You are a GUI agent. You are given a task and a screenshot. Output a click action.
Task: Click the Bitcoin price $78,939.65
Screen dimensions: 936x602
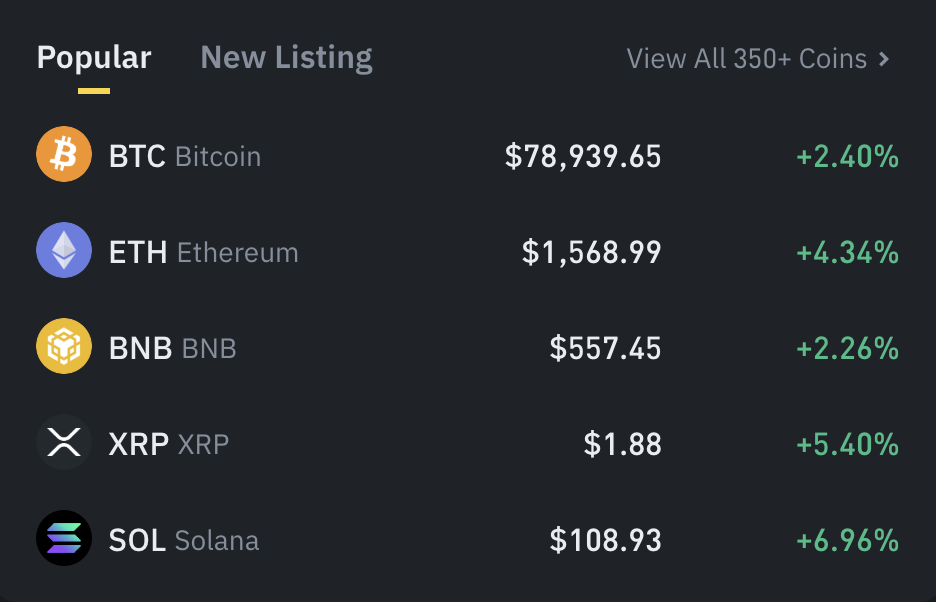[583, 156]
